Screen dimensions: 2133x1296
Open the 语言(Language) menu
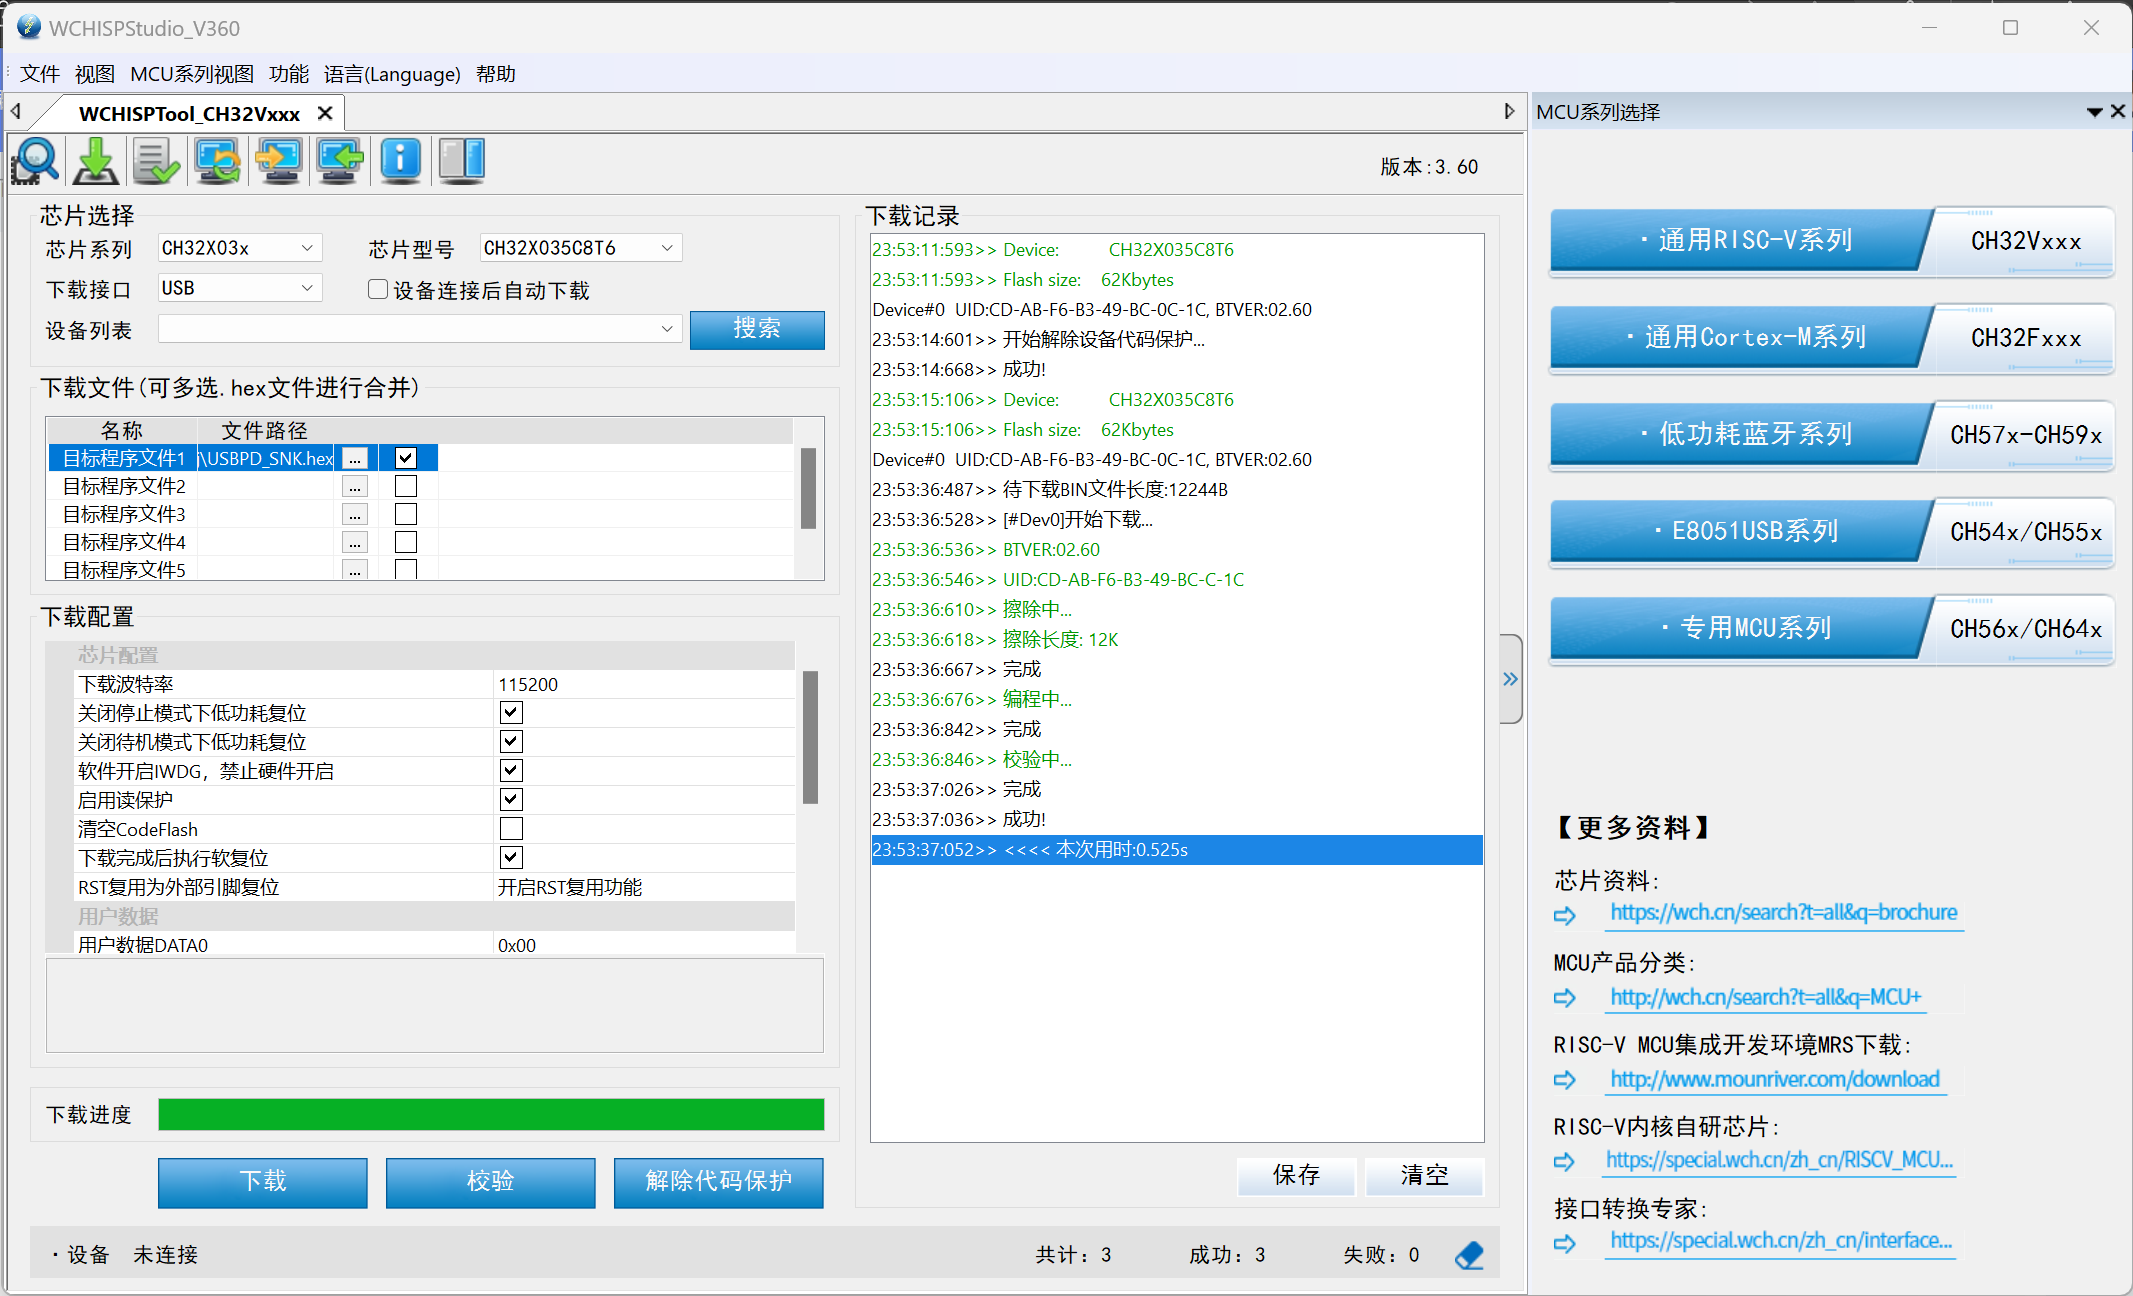coord(392,74)
